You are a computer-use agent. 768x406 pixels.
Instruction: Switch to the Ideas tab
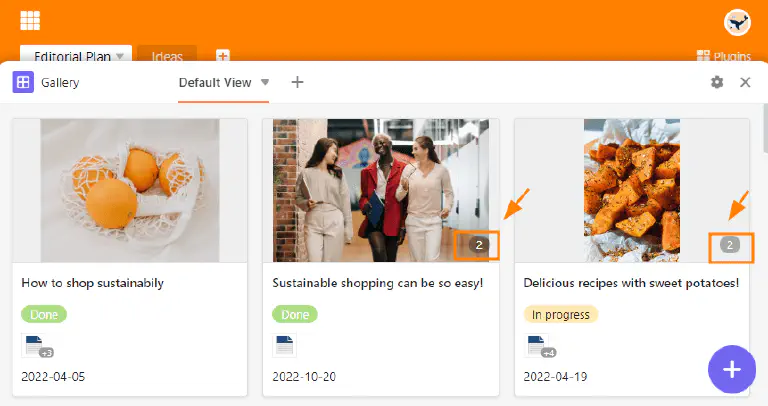coord(167,56)
